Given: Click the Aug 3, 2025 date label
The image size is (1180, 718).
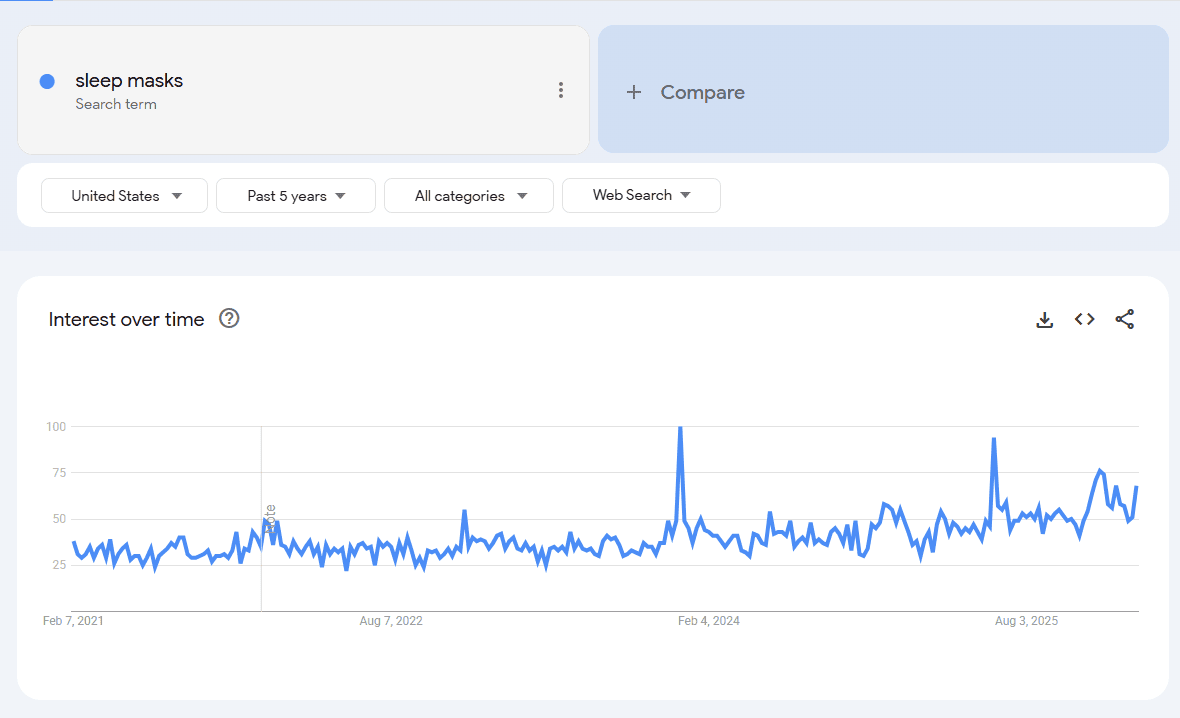Looking at the screenshot, I should click(x=1026, y=620).
